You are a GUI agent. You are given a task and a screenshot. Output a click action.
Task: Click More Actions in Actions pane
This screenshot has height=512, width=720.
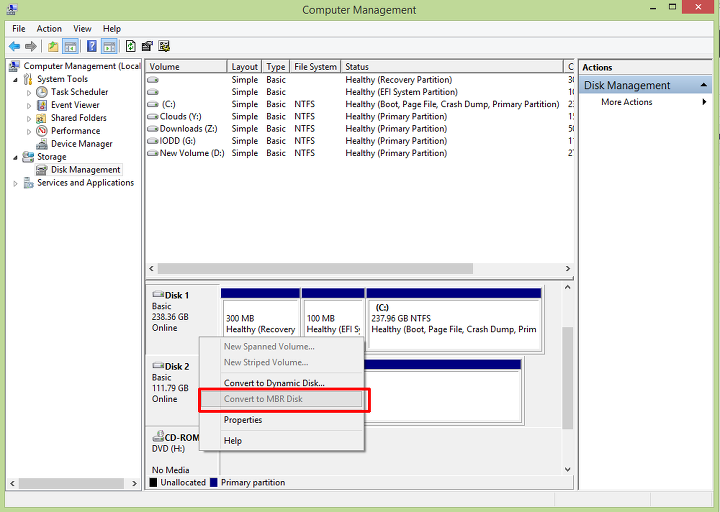coord(626,102)
